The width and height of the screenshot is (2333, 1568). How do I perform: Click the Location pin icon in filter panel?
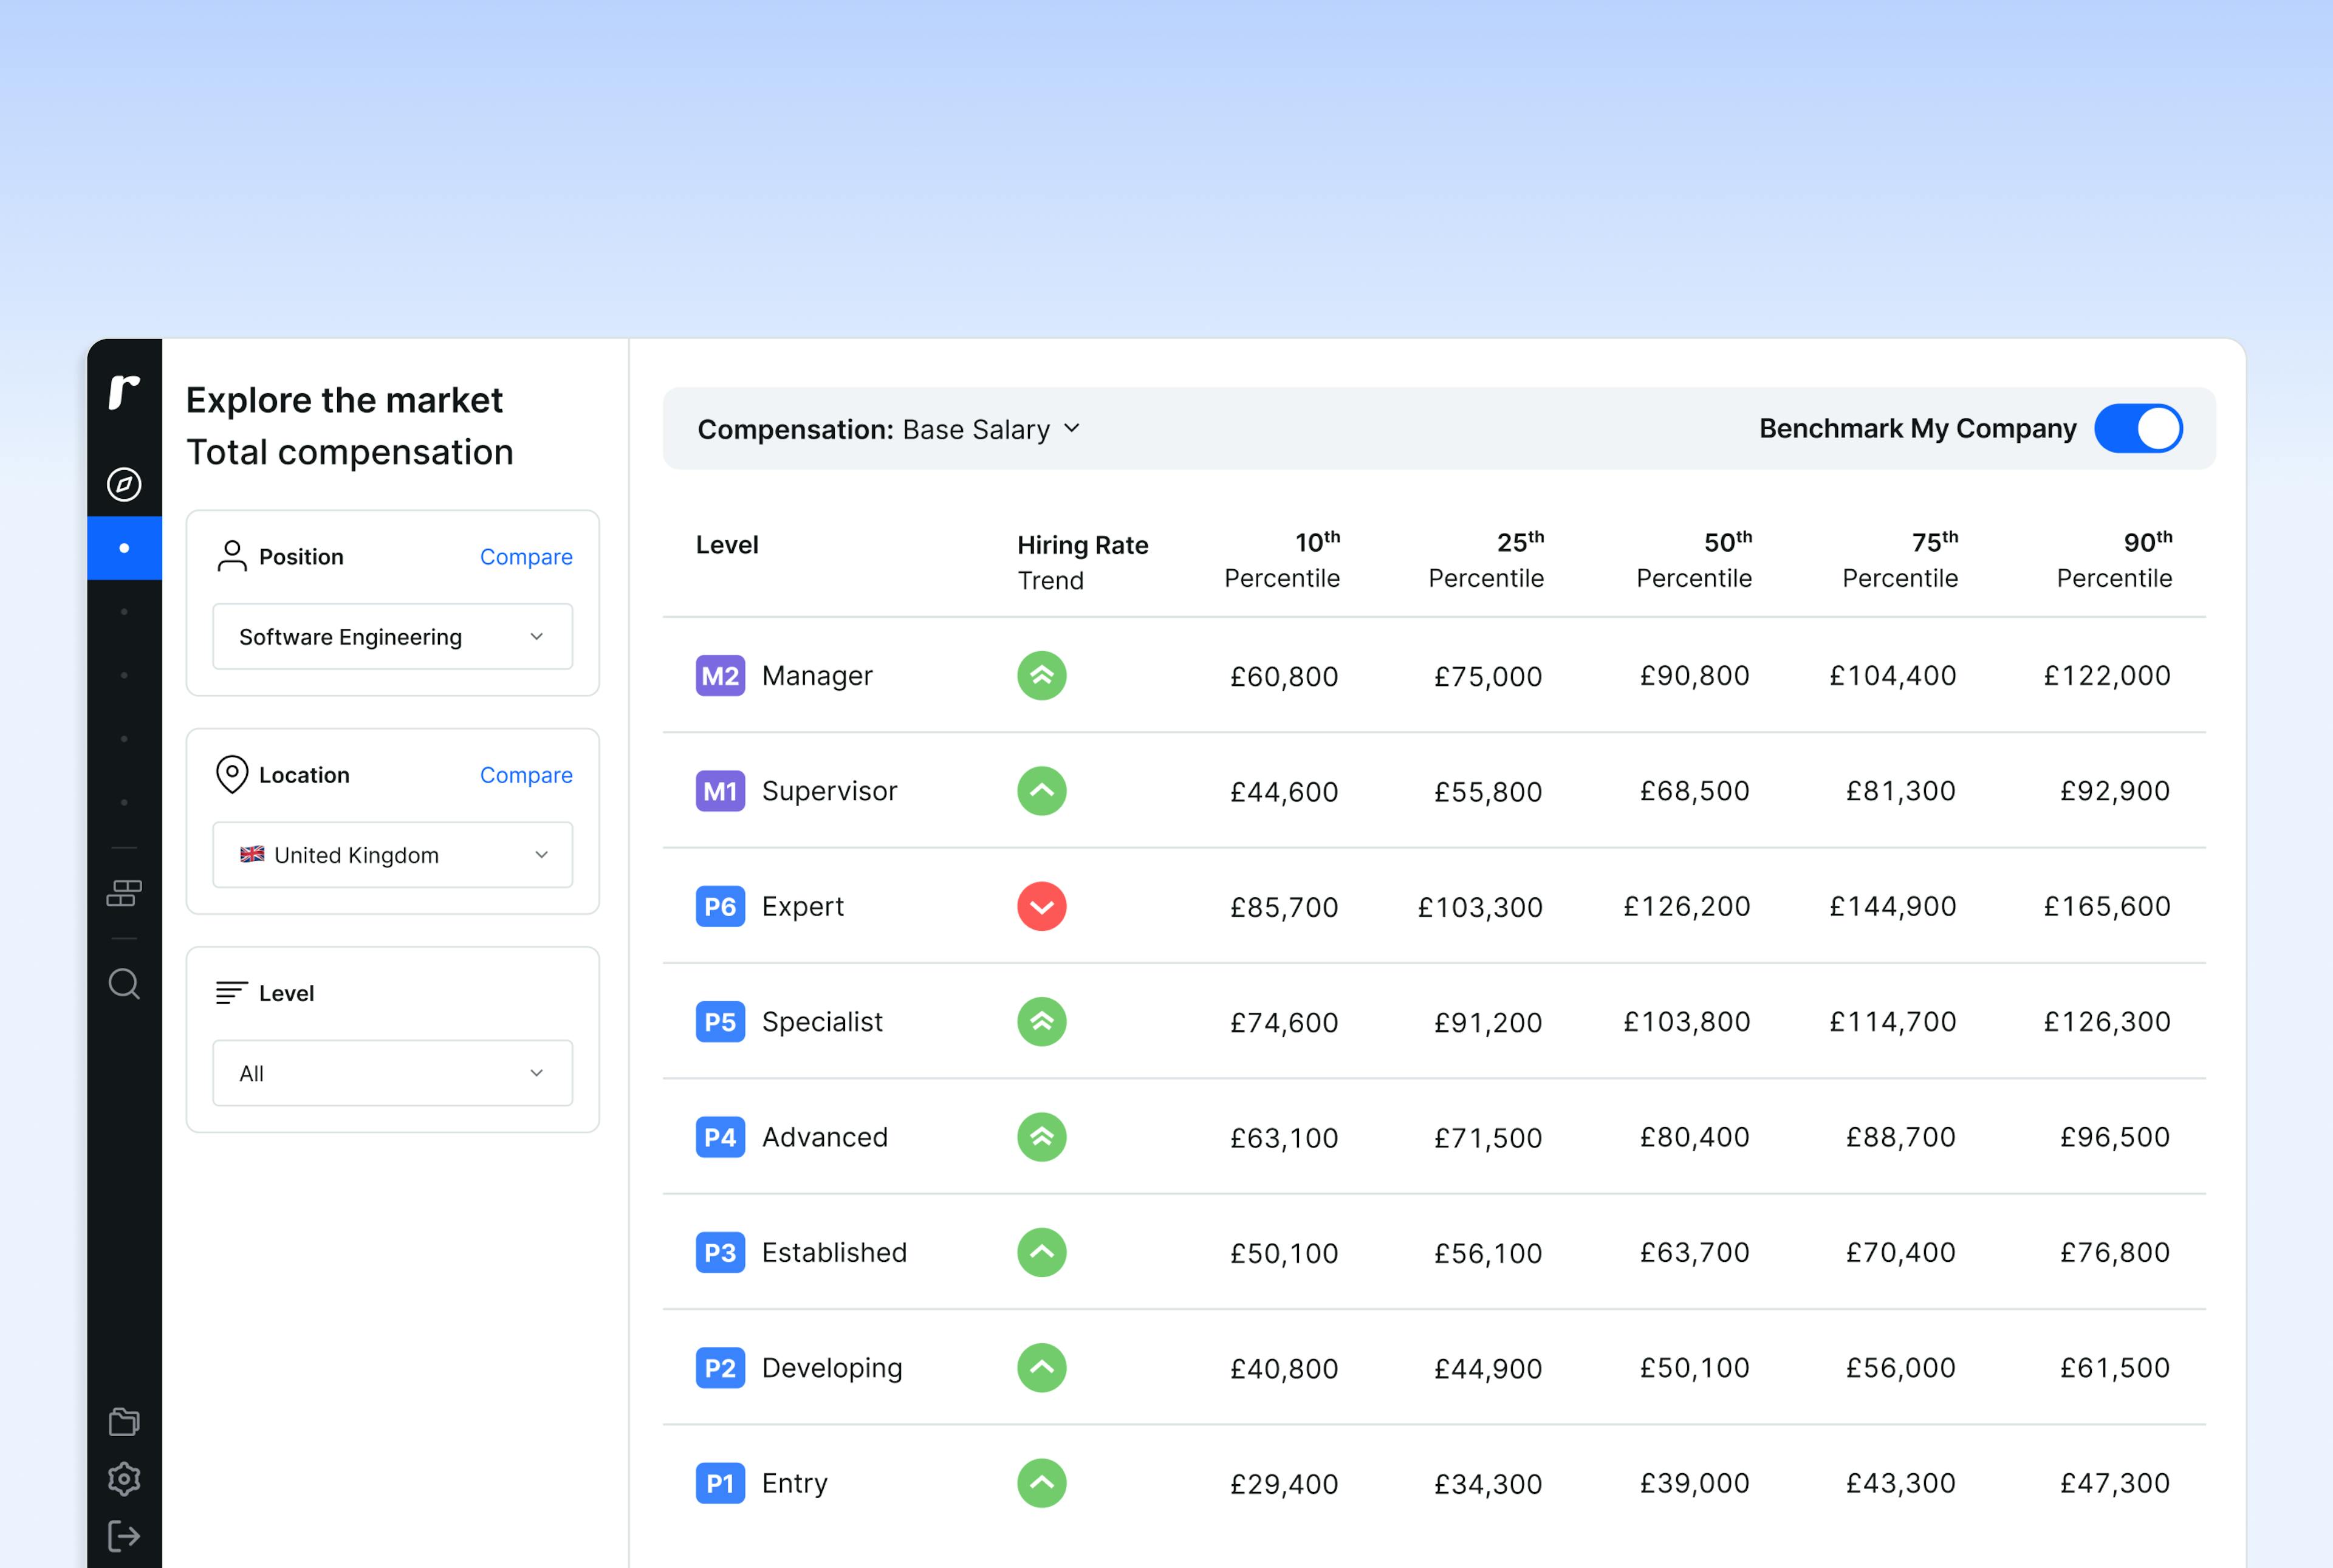pyautogui.click(x=232, y=774)
